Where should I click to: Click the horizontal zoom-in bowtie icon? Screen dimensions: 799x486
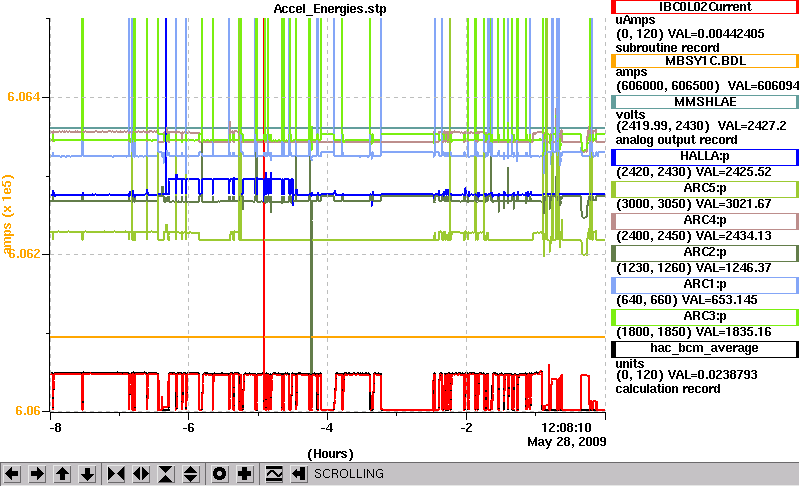pyautogui.click(x=116, y=474)
